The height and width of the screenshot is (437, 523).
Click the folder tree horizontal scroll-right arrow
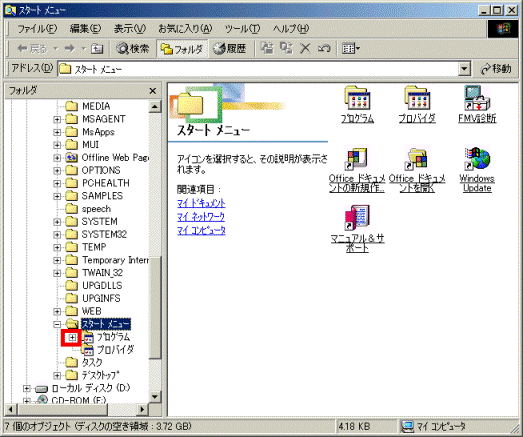tap(143, 409)
